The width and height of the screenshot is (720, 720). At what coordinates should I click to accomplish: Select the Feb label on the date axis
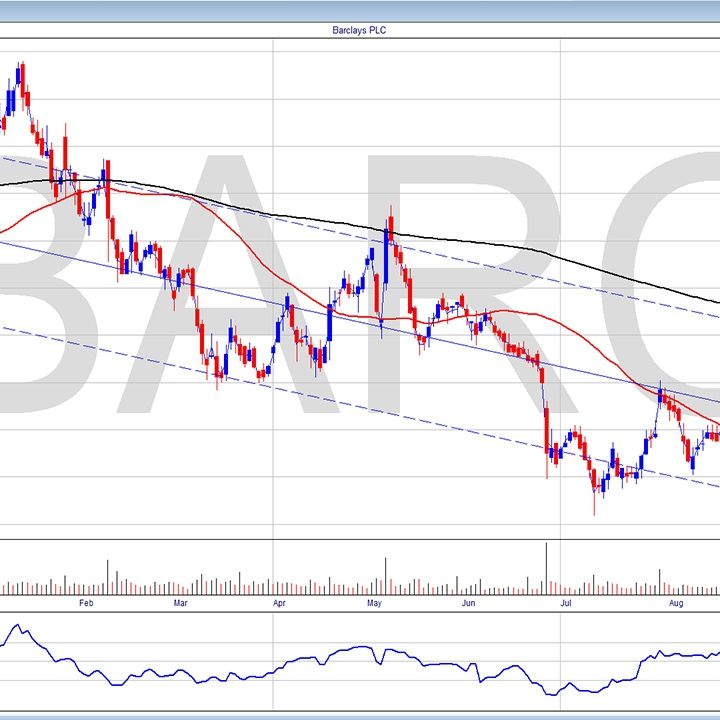[x=85, y=603]
